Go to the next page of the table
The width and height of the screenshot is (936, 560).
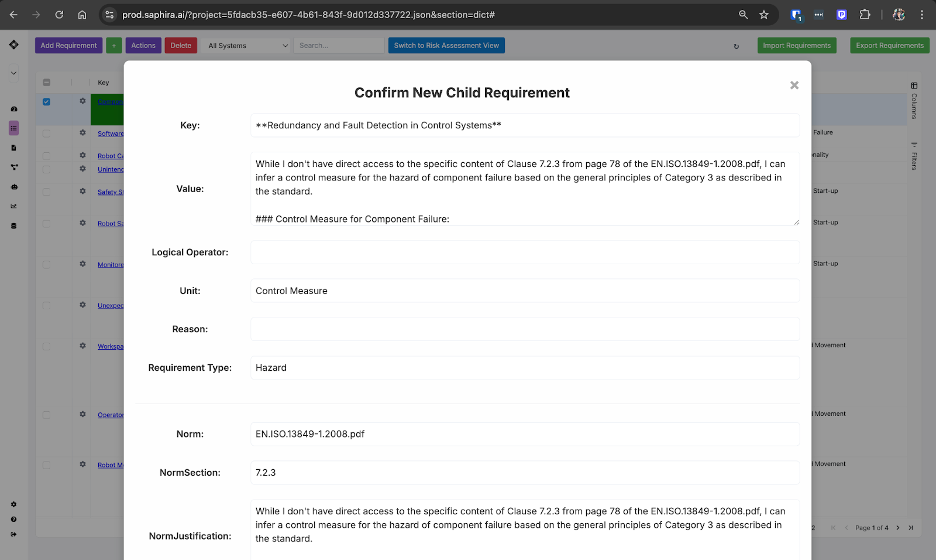click(898, 528)
